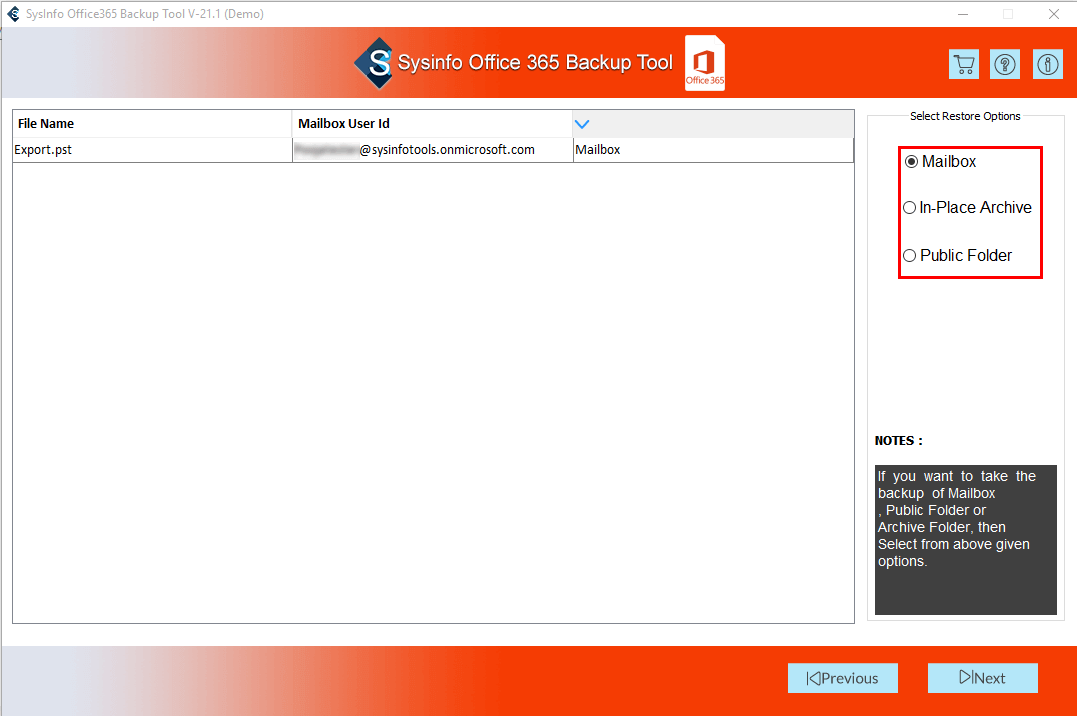Click the NOTES text box

pyautogui.click(x=966, y=540)
